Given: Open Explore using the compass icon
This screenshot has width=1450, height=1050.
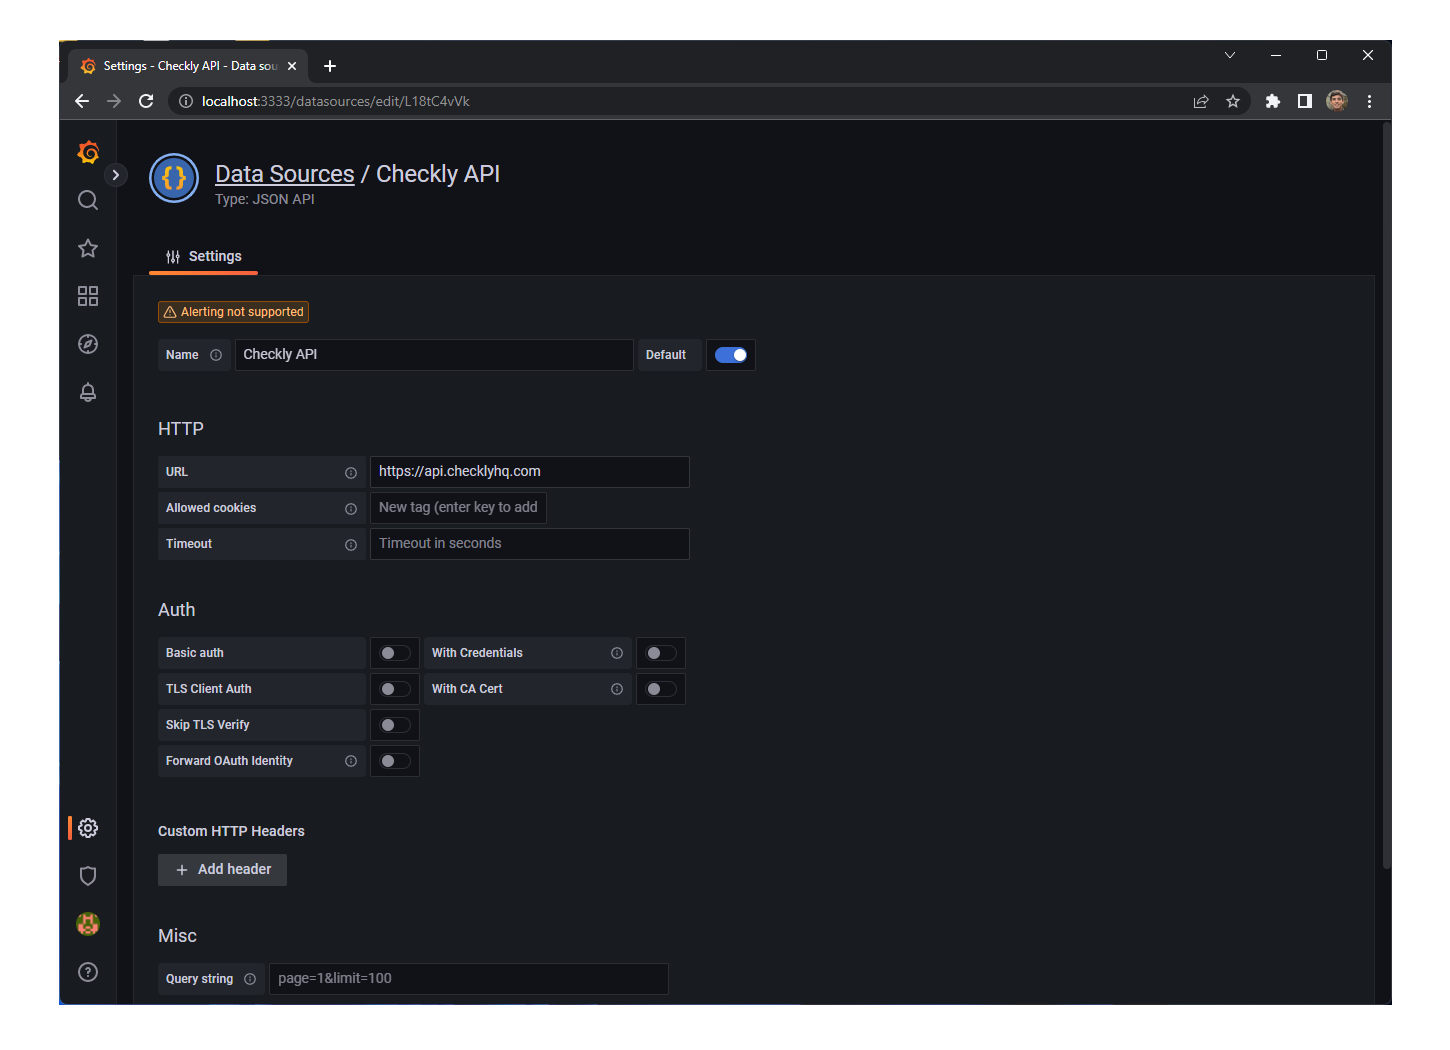Looking at the screenshot, I should (88, 344).
